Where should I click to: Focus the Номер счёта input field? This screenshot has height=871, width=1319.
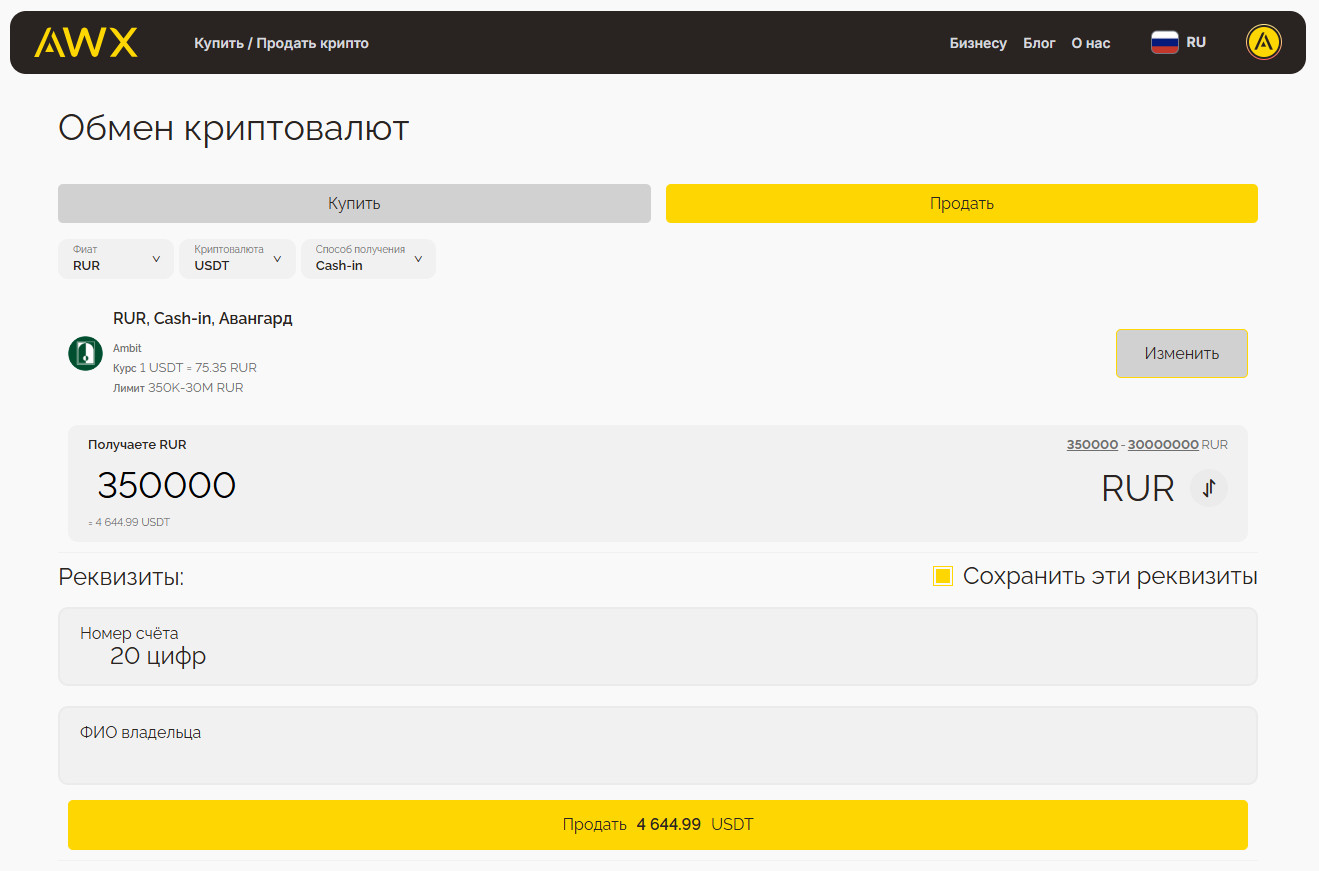(x=657, y=656)
